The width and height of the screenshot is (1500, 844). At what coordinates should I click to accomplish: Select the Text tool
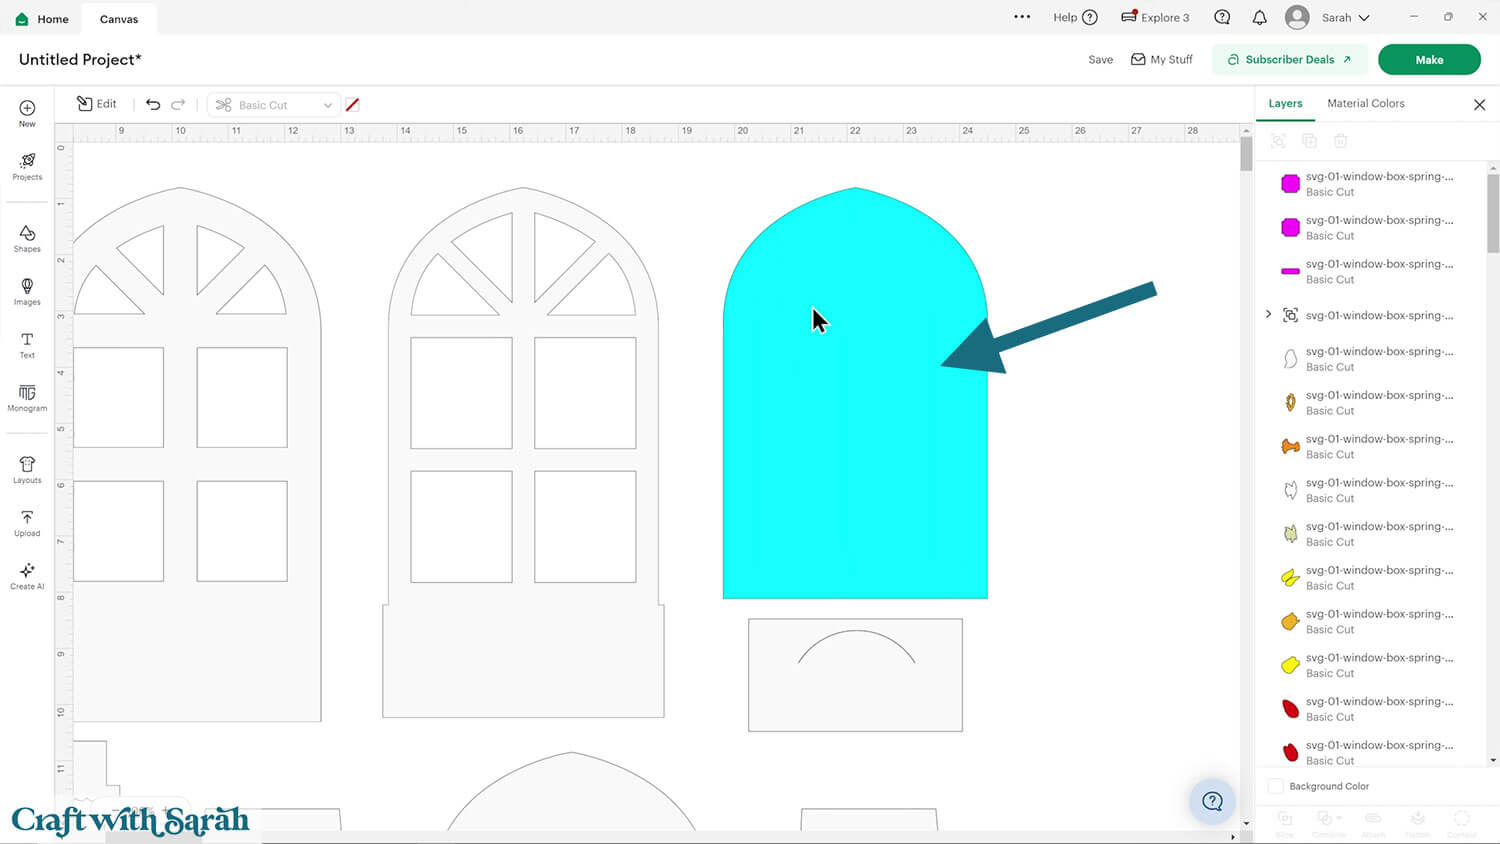coord(27,345)
